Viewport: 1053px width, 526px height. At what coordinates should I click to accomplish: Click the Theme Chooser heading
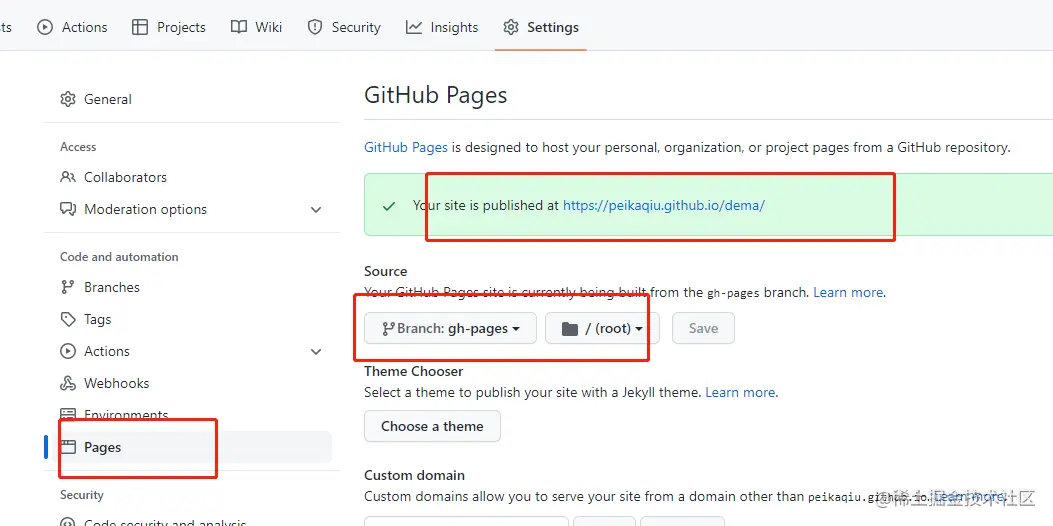point(414,371)
